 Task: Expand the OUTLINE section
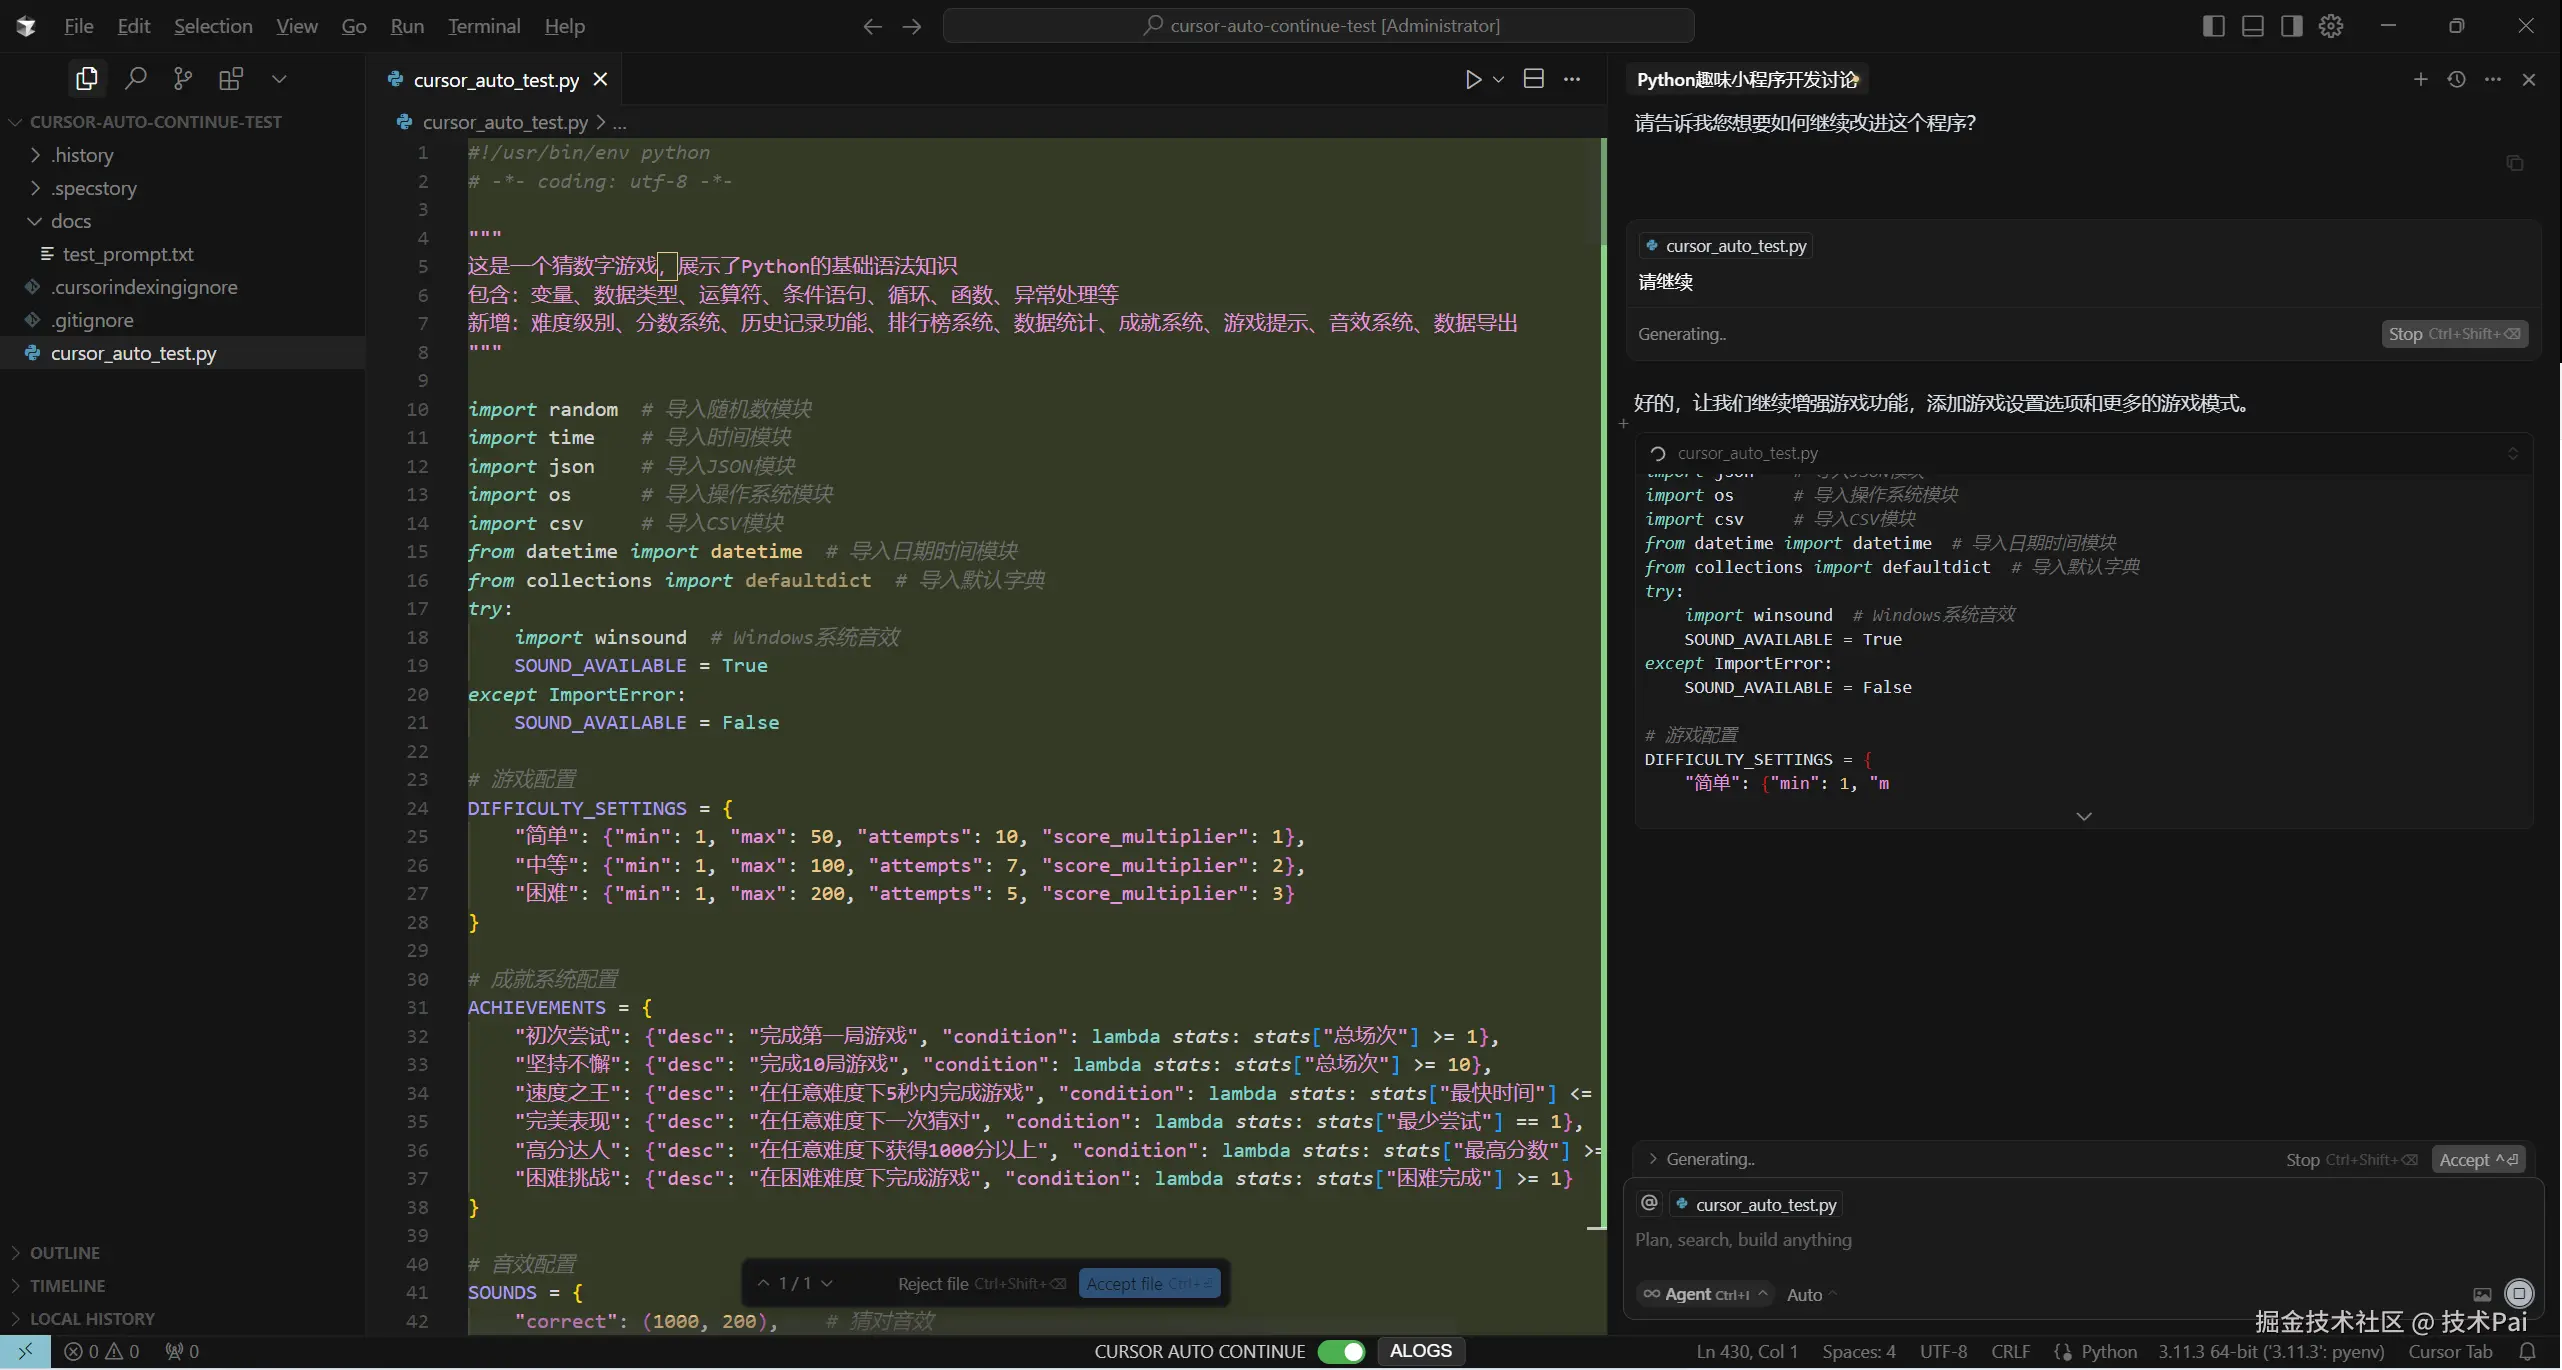click(64, 1253)
